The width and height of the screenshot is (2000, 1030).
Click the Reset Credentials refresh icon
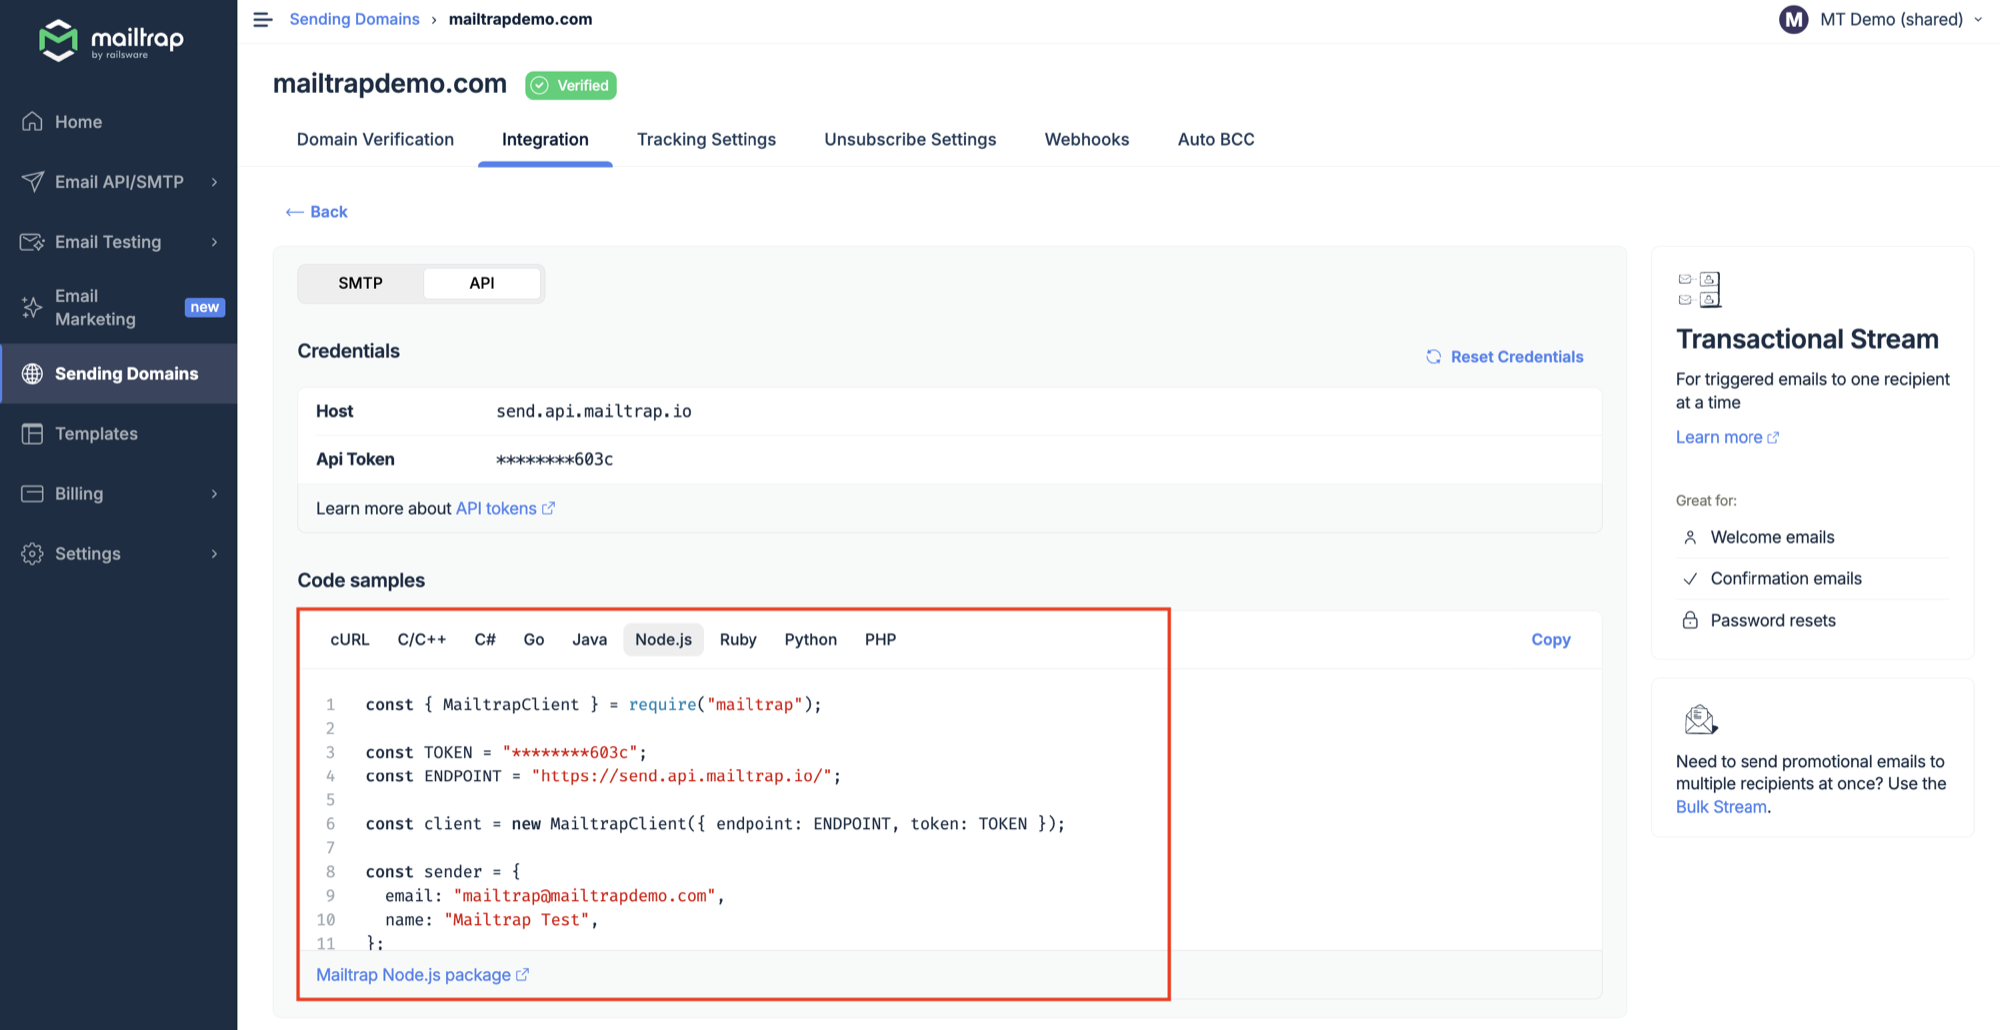[1433, 357]
